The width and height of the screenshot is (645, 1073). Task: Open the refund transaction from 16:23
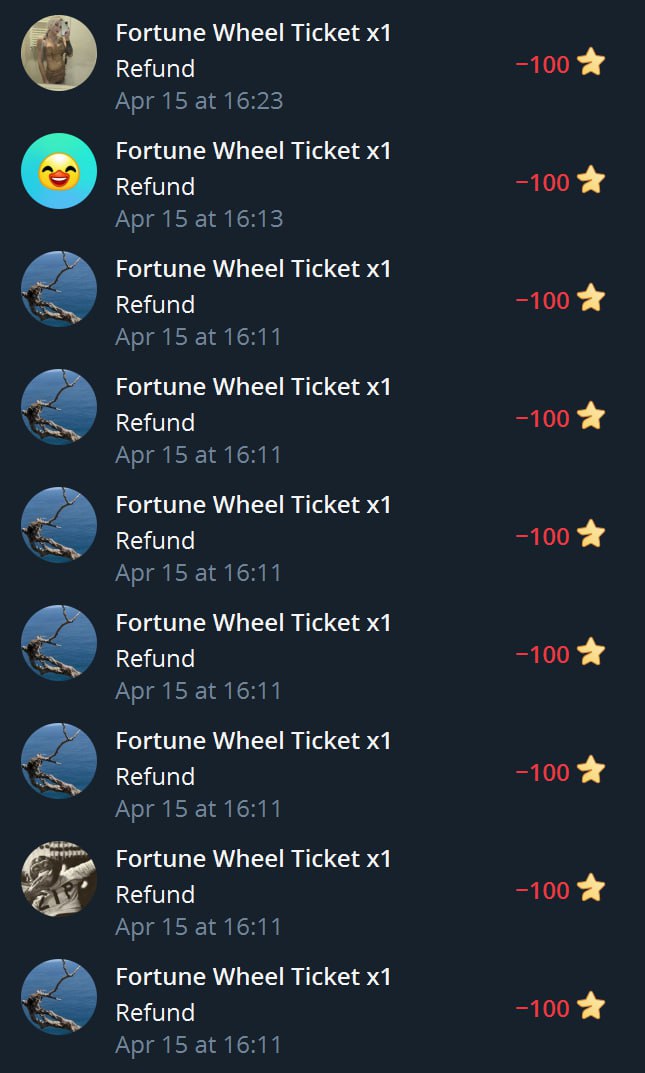tap(322, 66)
